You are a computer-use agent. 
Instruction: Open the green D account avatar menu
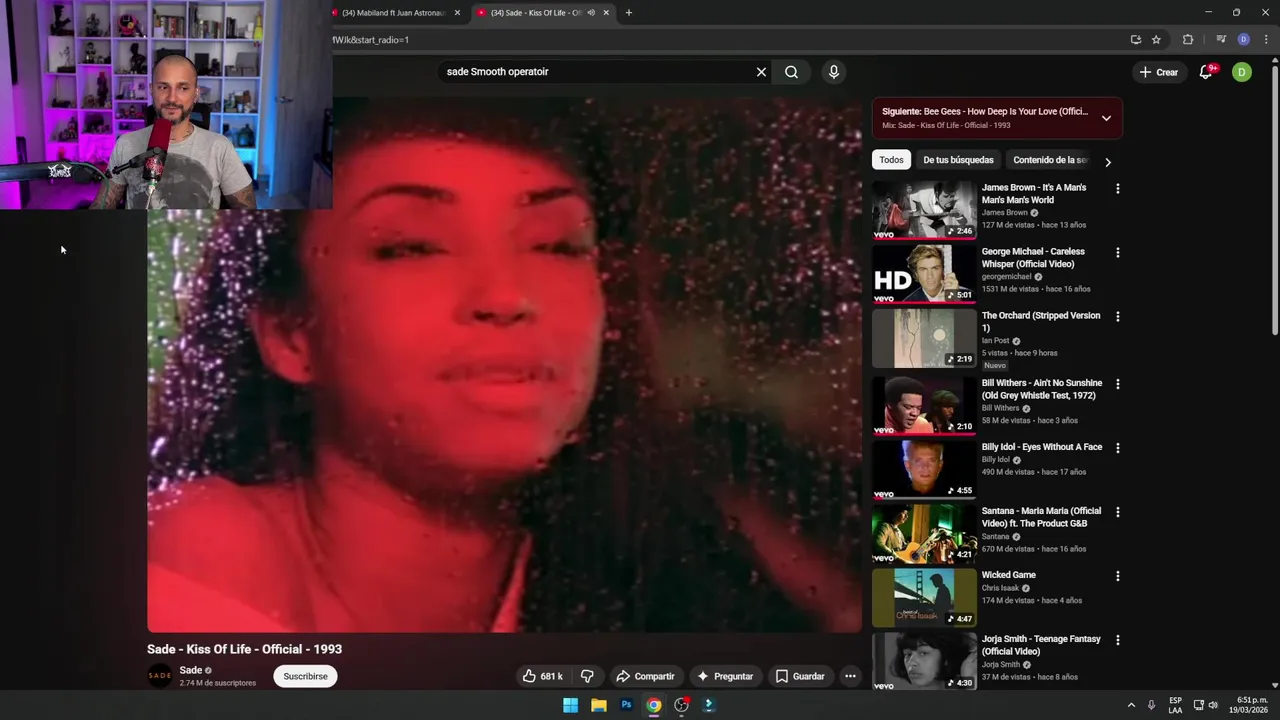[x=1241, y=72]
